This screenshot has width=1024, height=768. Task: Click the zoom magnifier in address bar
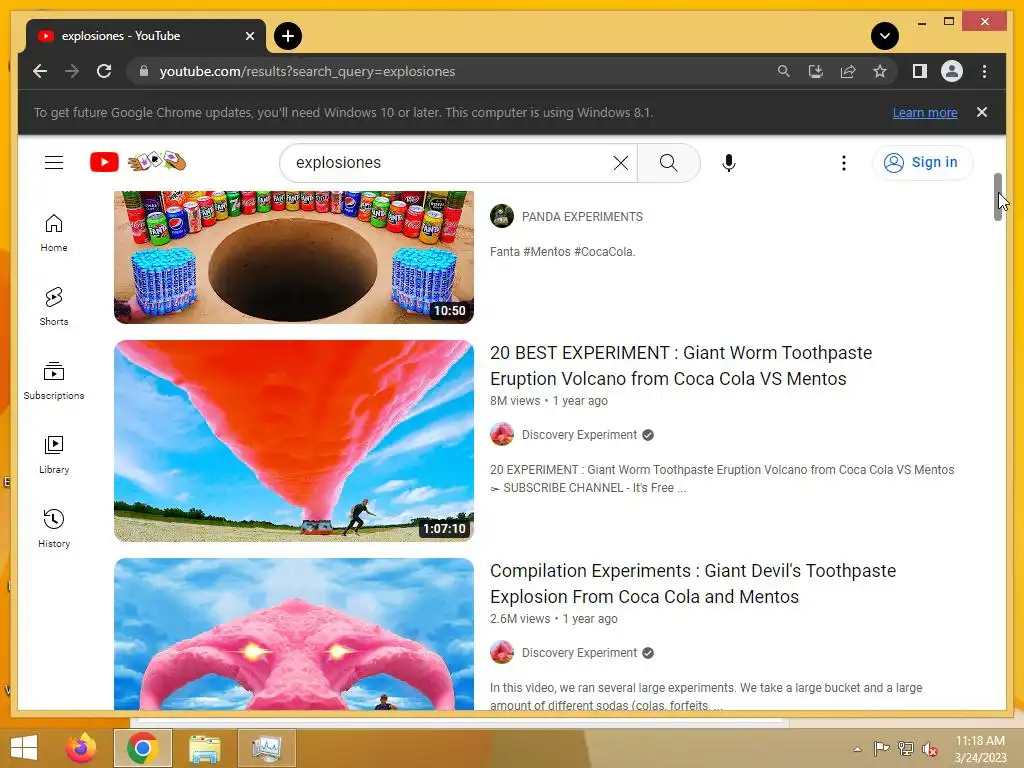(784, 71)
